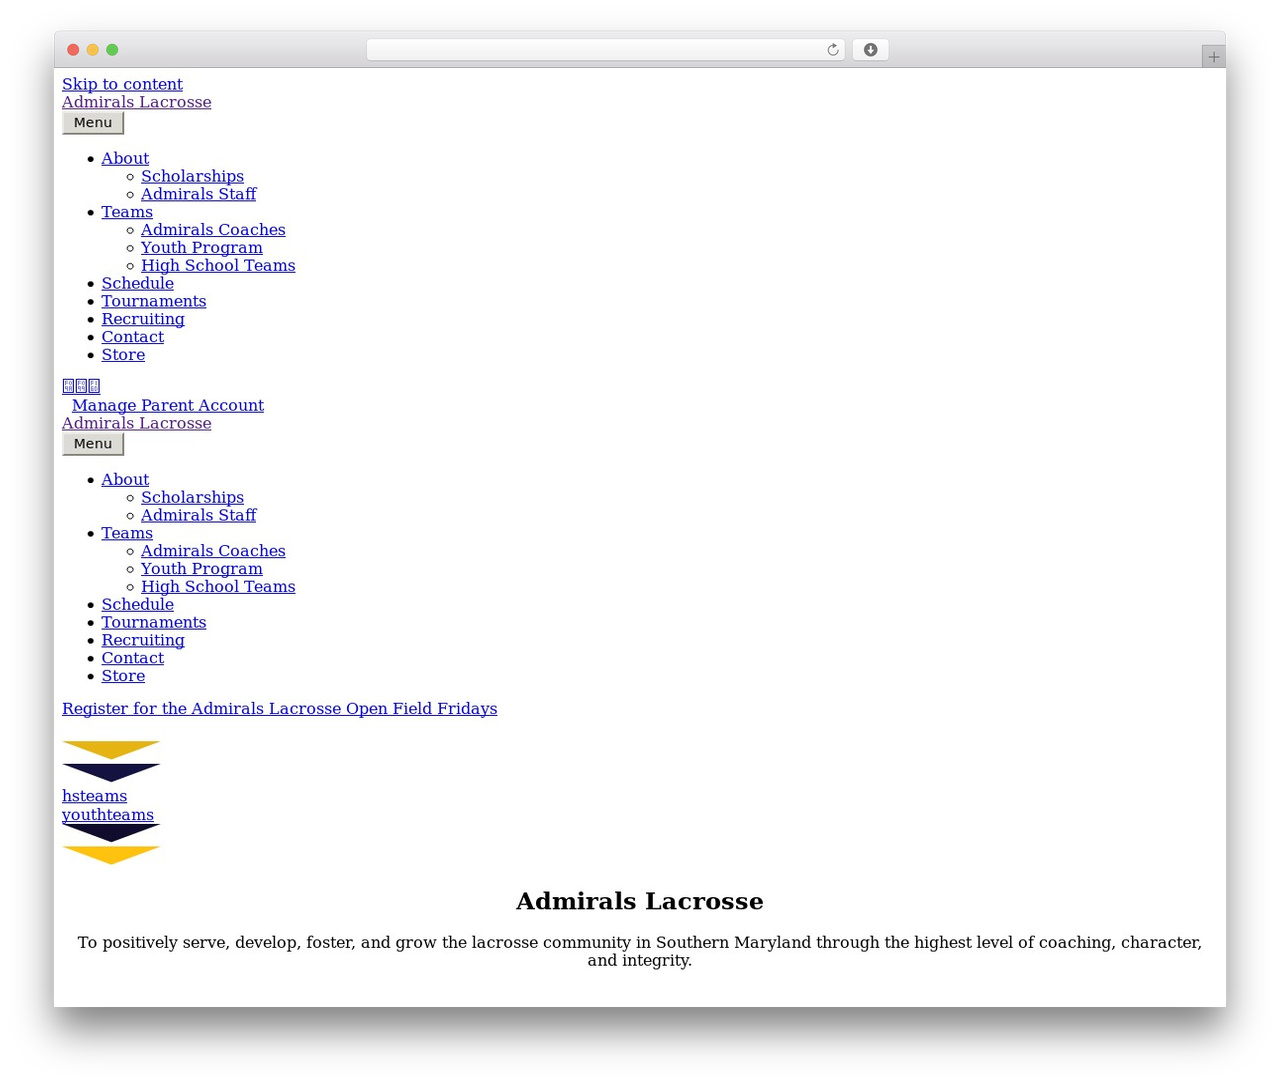Click the mission statement paragraph text
This screenshot has height=1084, width=1280.
pyautogui.click(x=640, y=951)
